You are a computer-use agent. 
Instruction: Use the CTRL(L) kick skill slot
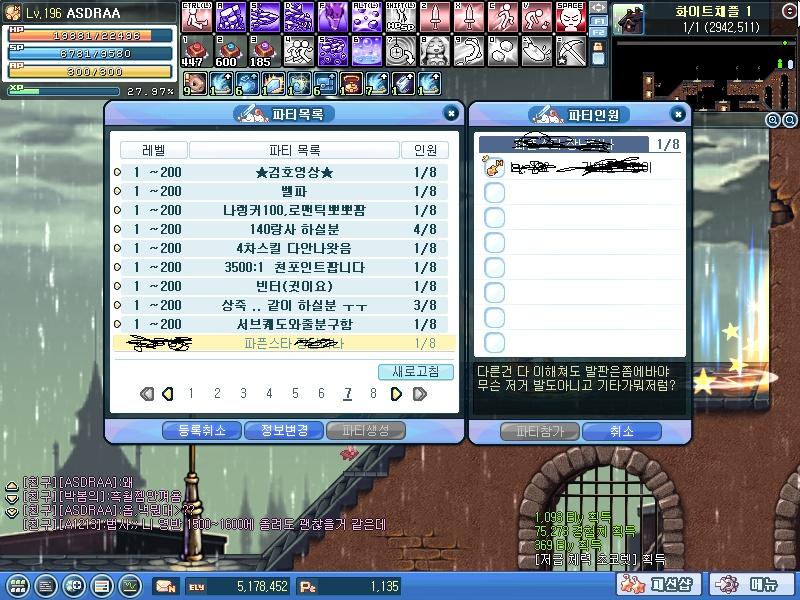click(x=197, y=17)
